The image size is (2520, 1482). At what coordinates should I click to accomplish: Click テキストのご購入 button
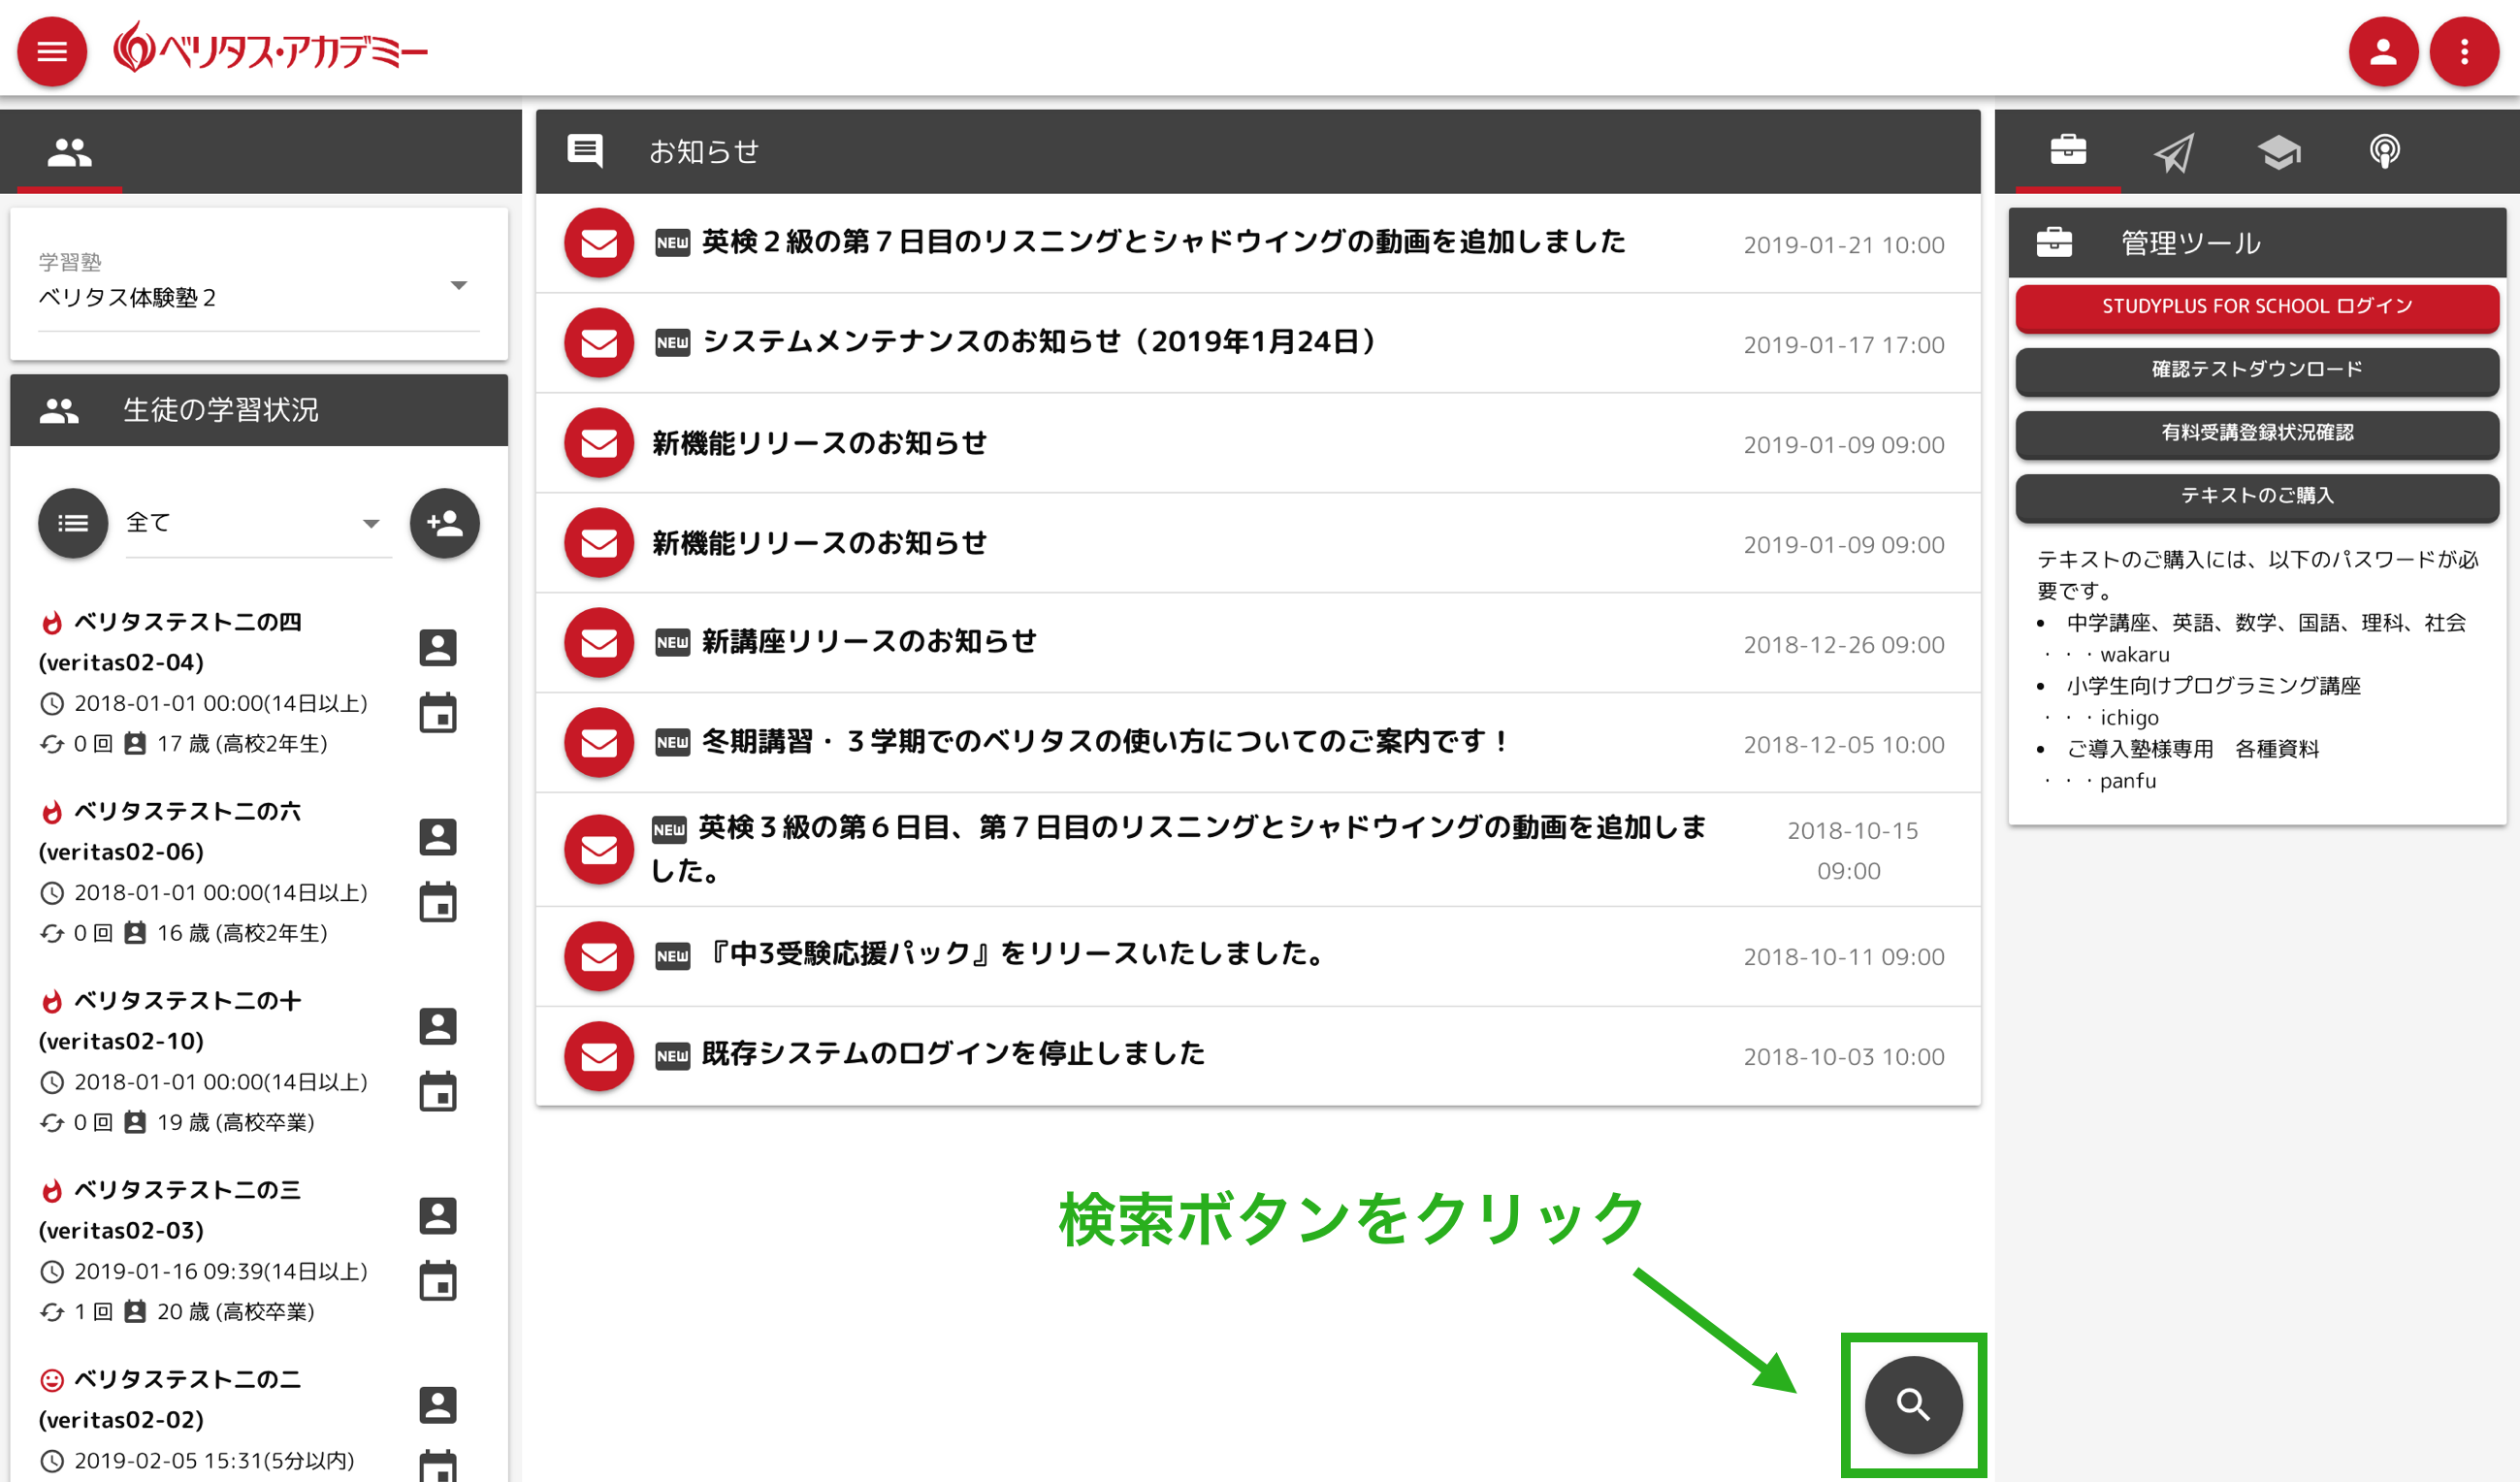pyautogui.click(x=2256, y=496)
